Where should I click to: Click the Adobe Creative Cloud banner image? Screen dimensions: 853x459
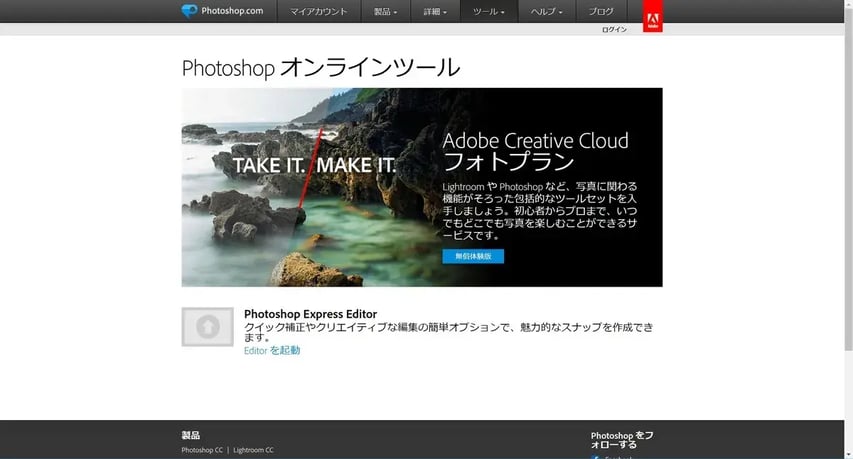coord(422,187)
